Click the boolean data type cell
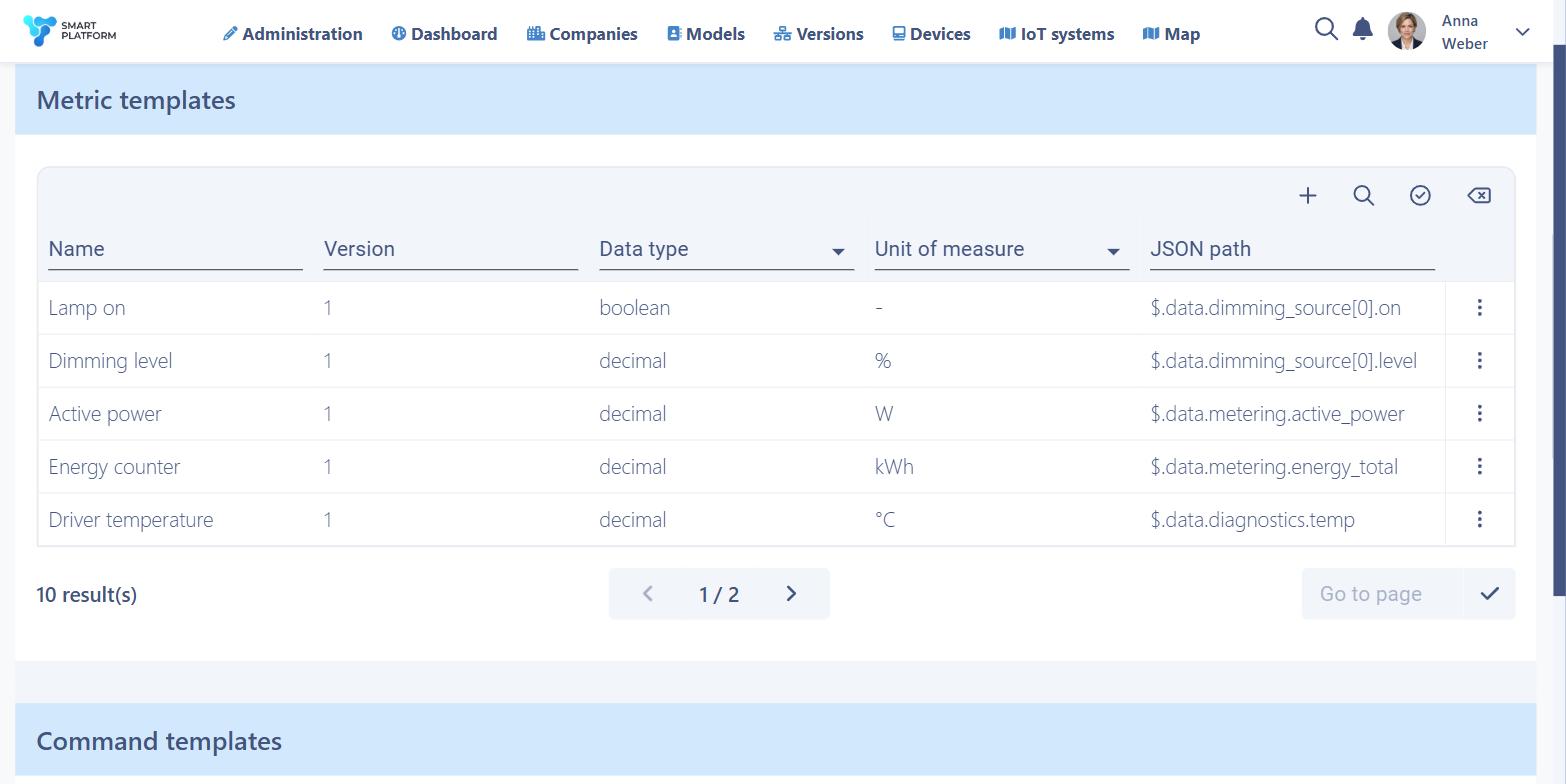The image size is (1566, 784). click(635, 308)
